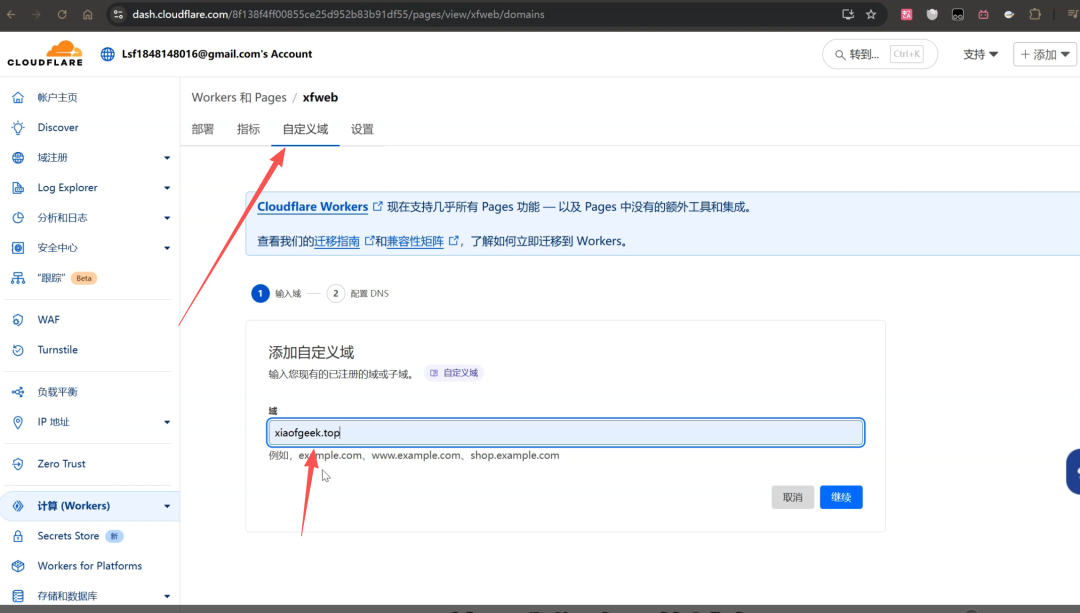1080x613 pixels.
Task: Open Turnstile in the sidebar
Action: point(58,350)
